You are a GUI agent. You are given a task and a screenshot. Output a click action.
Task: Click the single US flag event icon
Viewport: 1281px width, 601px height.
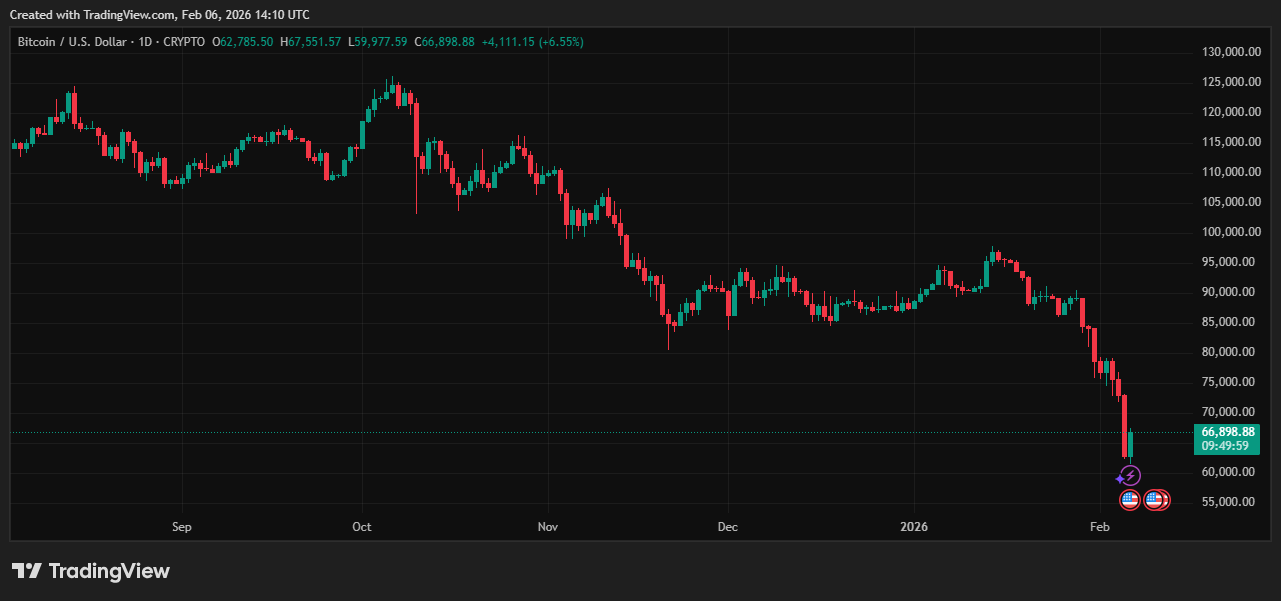coord(1130,499)
